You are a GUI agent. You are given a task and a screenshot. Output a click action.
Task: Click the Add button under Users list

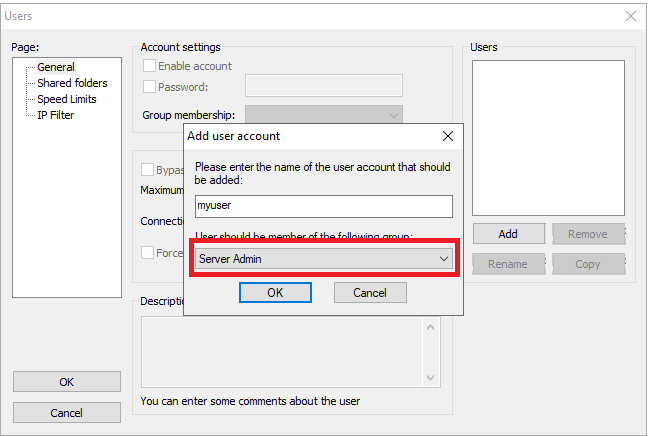coord(508,233)
